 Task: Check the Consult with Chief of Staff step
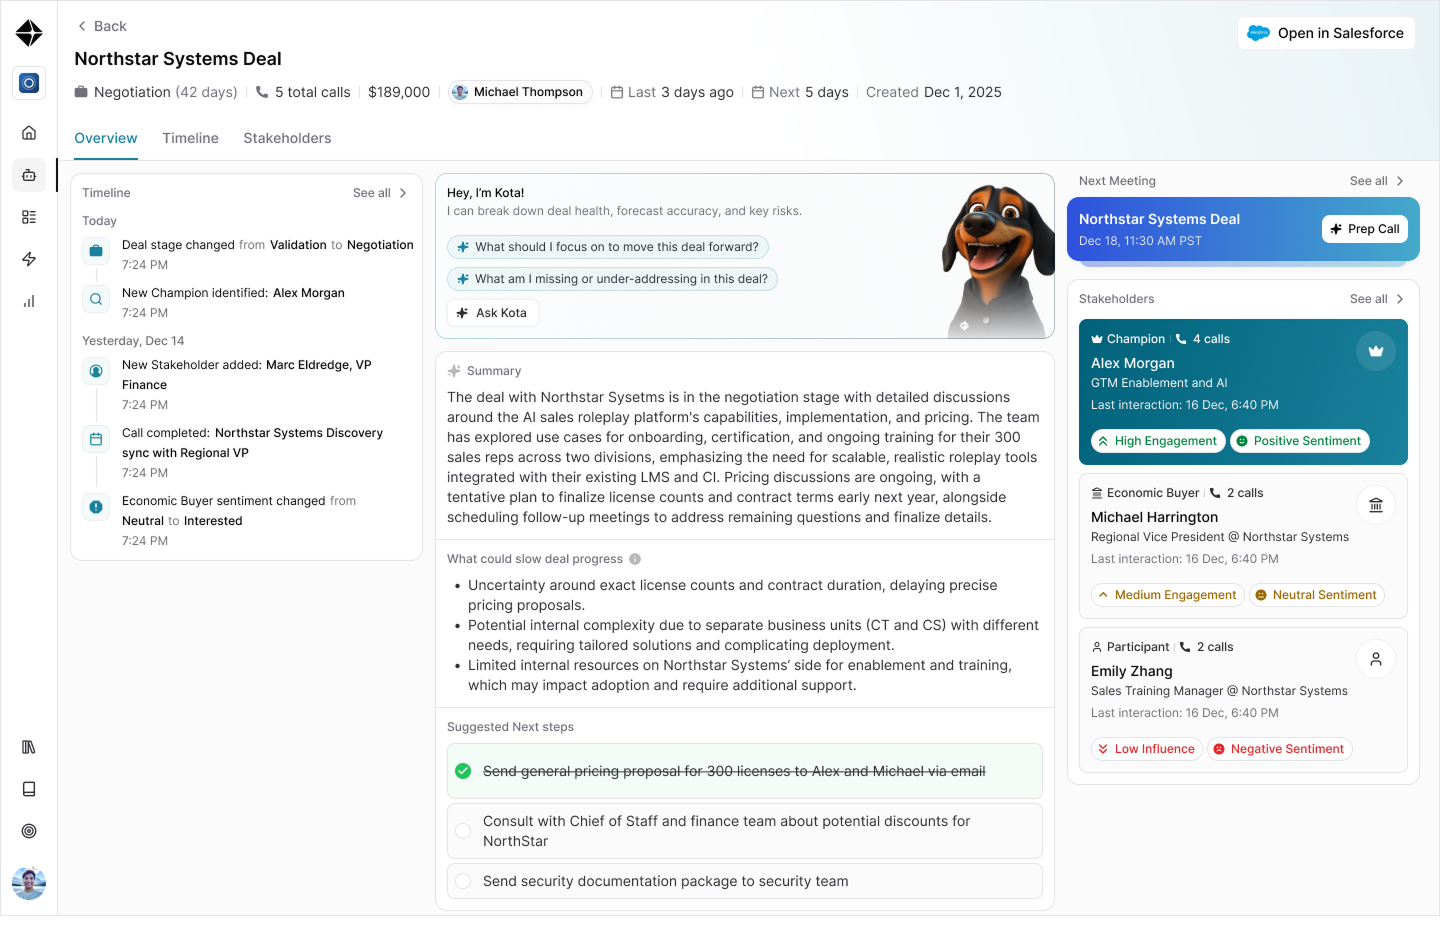(463, 831)
